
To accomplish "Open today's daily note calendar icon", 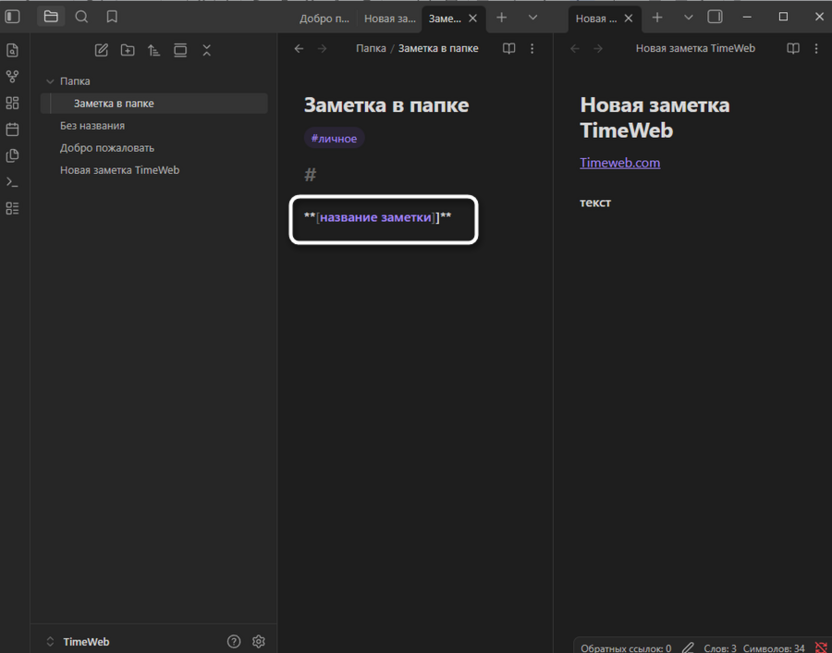I will pyautogui.click(x=12, y=129).
